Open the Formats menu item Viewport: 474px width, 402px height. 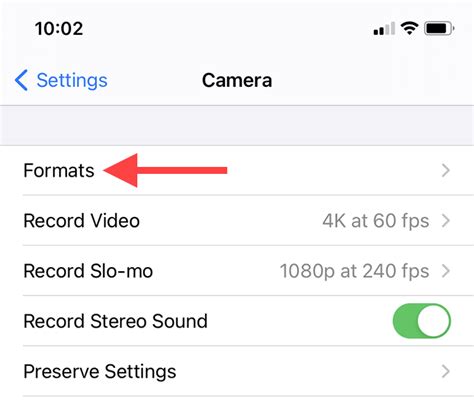coord(237,170)
